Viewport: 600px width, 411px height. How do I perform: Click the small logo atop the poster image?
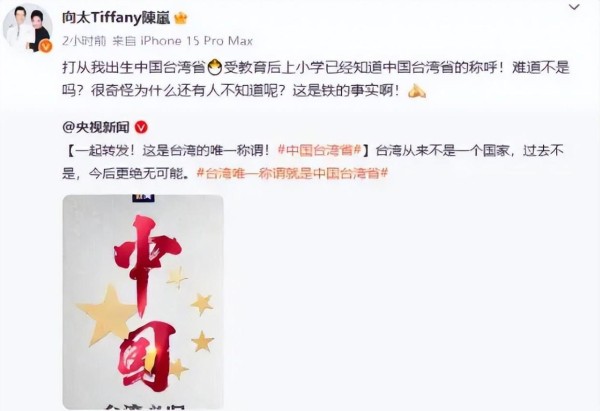[x=143, y=198]
